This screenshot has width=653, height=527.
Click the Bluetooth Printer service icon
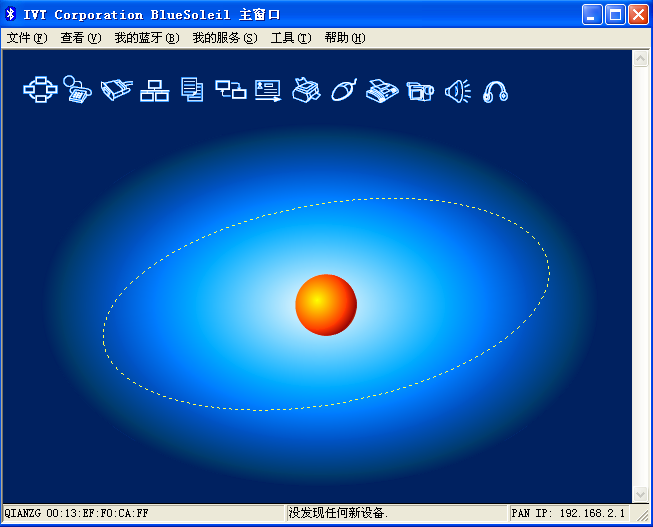pyautogui.click(x=306, y=90)
